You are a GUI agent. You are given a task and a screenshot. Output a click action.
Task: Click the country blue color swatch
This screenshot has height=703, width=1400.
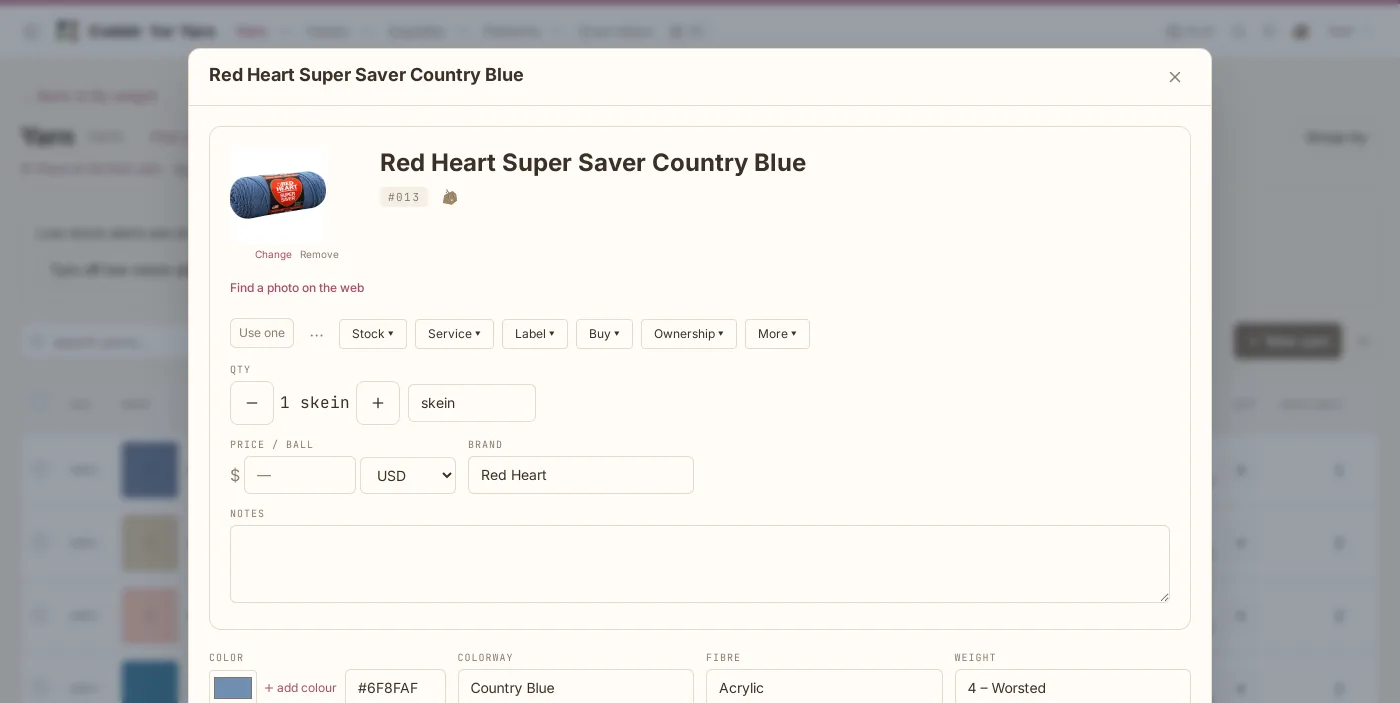click(x=233, y=688)
